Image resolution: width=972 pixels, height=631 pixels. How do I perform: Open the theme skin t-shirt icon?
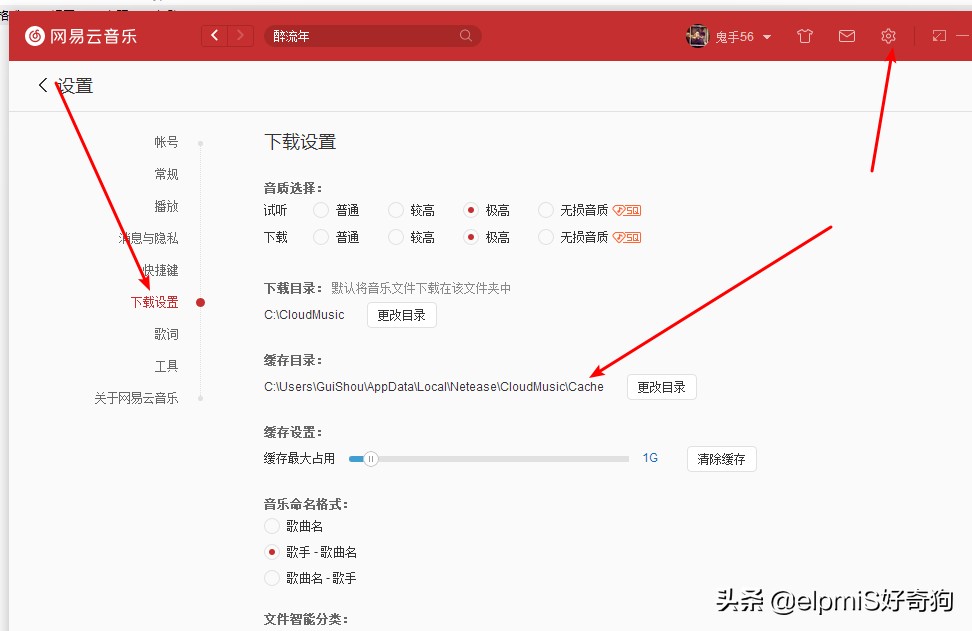804,35
